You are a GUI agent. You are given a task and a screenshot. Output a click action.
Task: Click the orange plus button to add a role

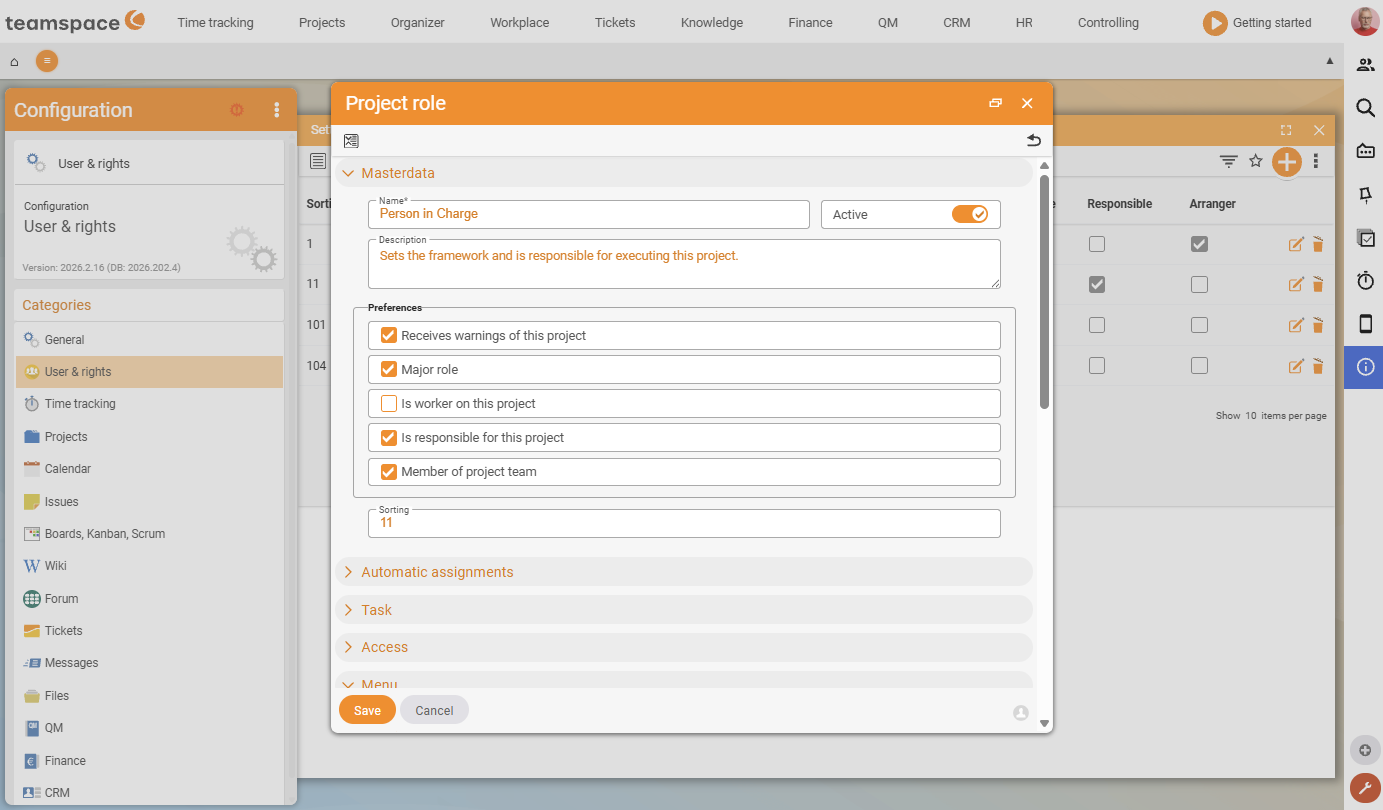1286,161
